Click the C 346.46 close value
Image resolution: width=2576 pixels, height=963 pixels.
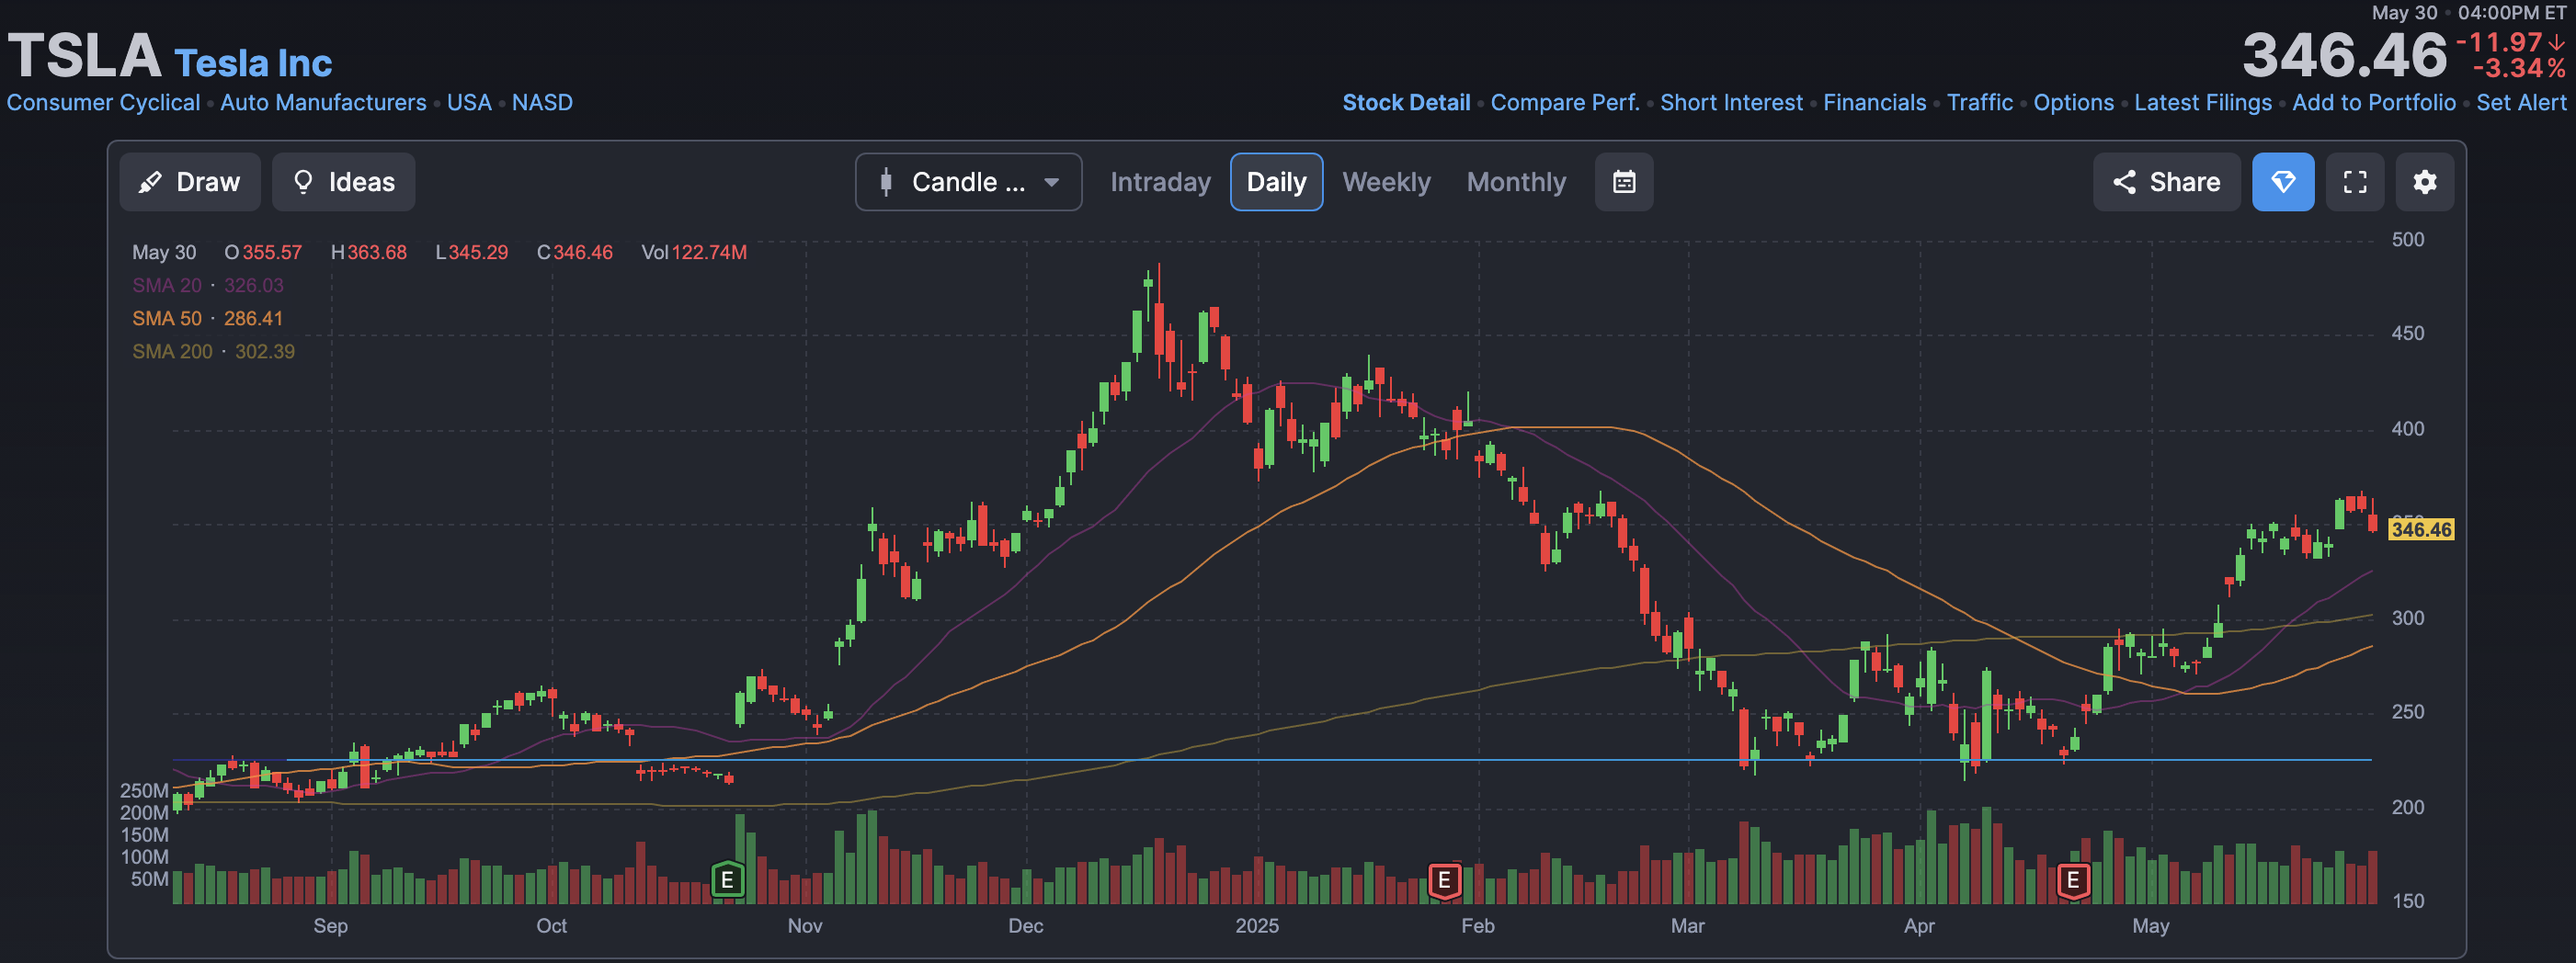point(575,252)
